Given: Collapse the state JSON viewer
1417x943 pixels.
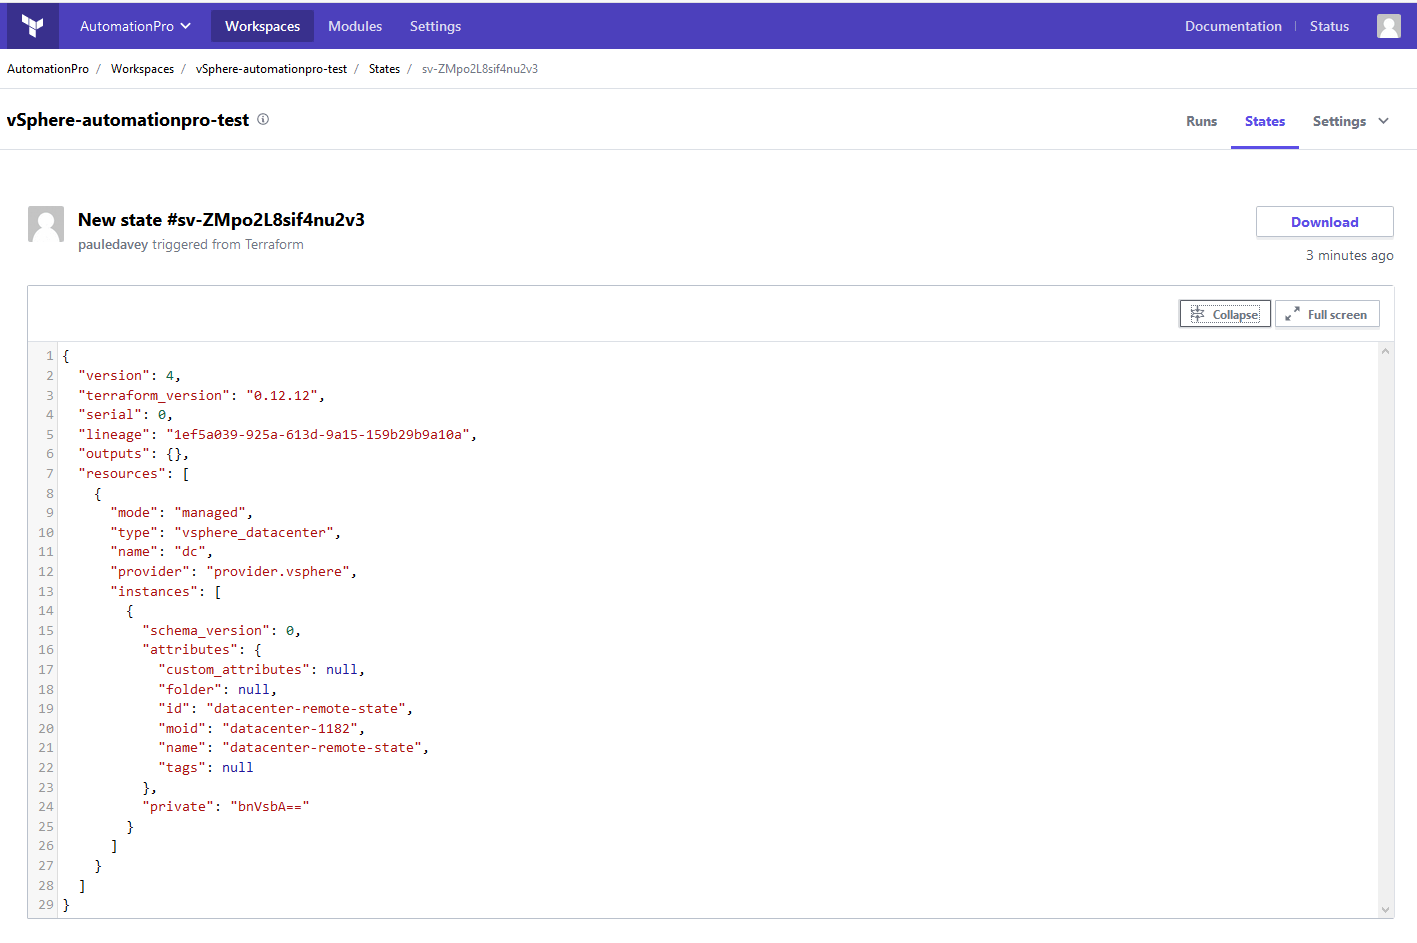Looking at the screenshot, I should click(x=1225, y=314).
